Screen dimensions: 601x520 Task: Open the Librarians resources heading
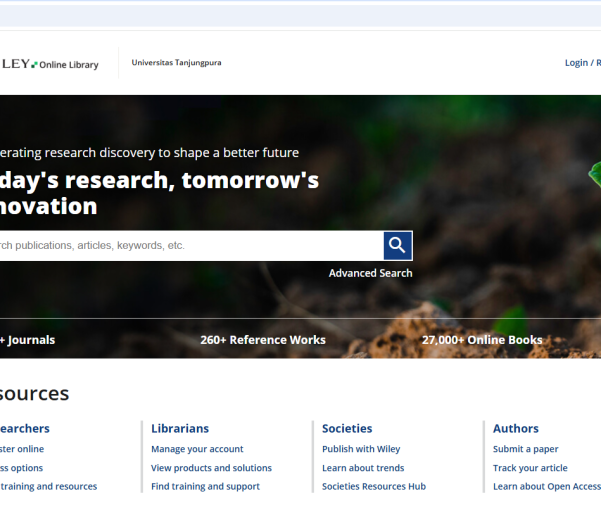180,428
